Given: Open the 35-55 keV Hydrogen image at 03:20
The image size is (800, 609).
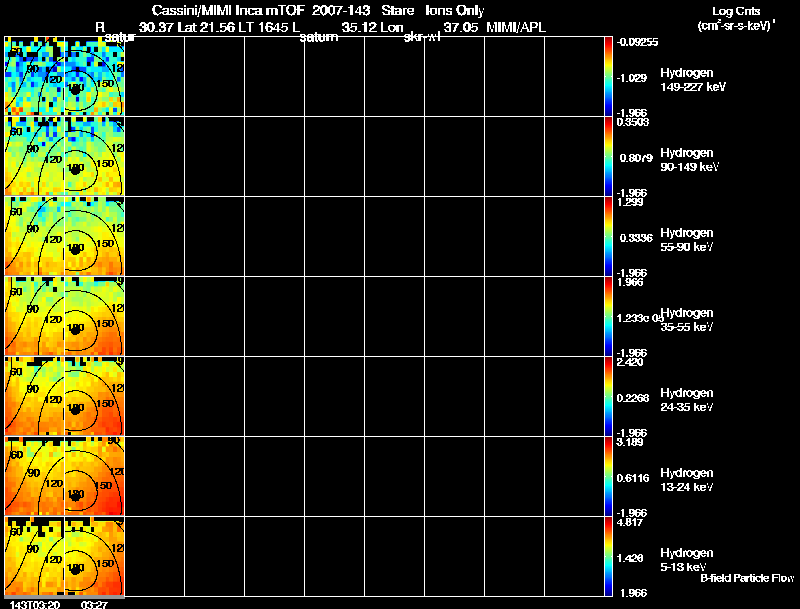Looking at the screenshot, I should click(34, 316).
